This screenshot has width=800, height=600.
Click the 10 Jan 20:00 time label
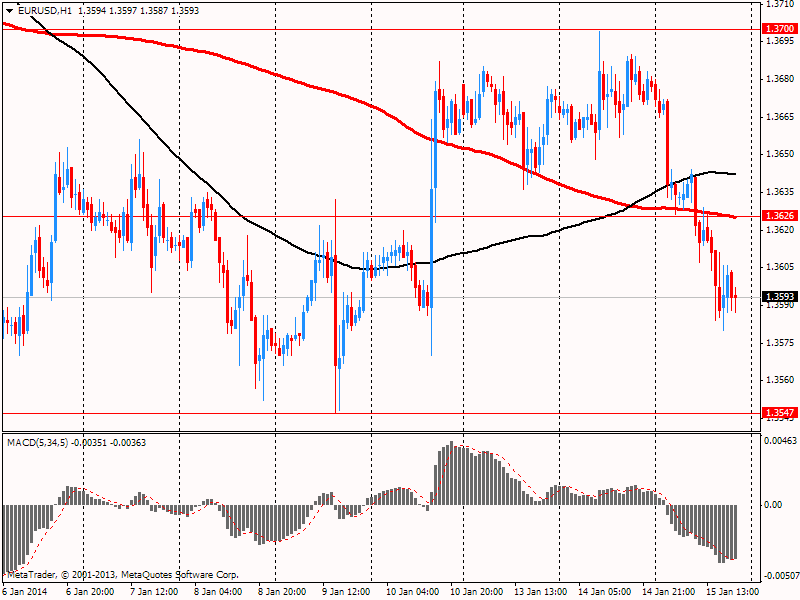pos(477,591)
